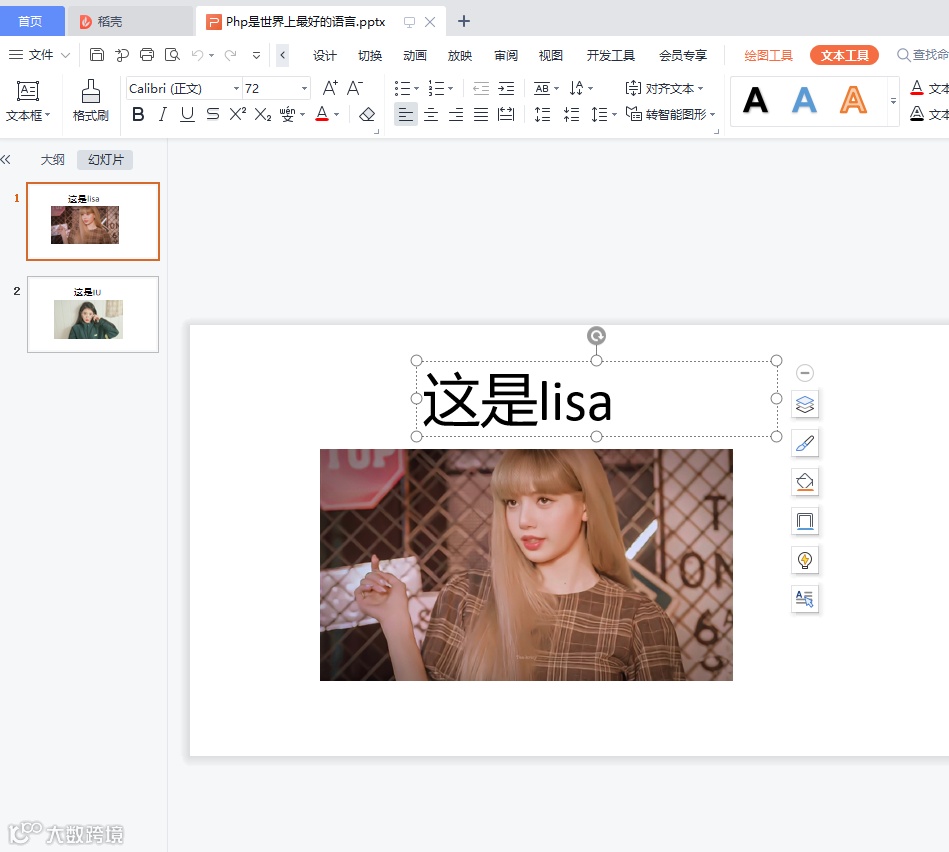Screen dimensions: 949x852
Task: Select slide 2 thumbnail 这是IU
Action: click(93, 315)
